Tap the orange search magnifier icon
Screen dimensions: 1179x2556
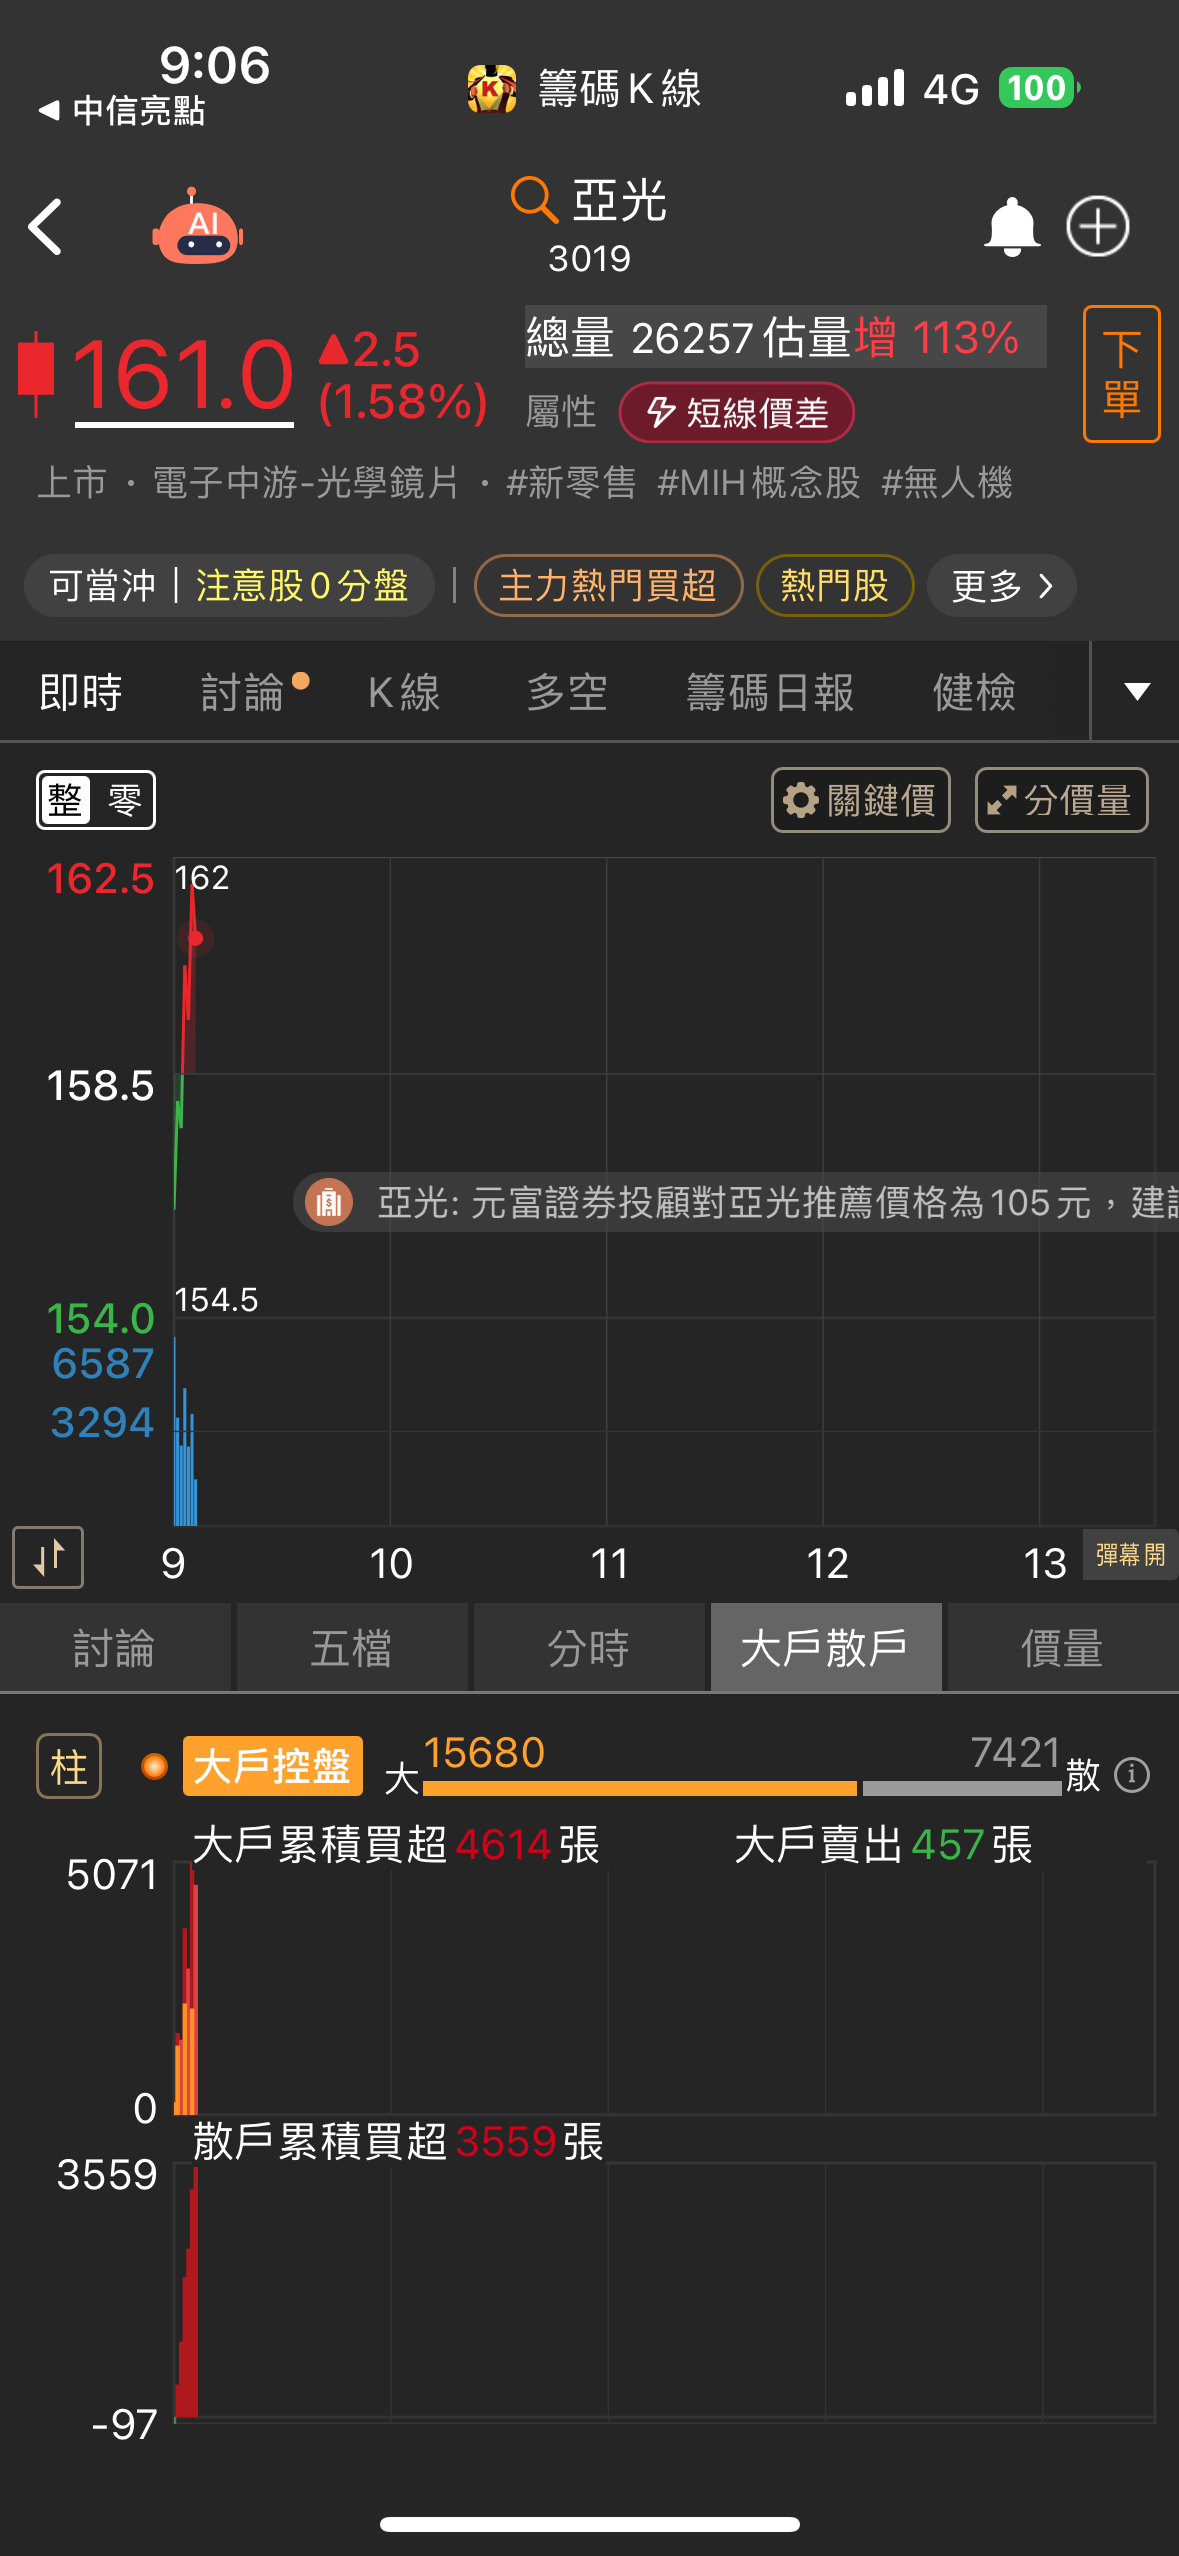(x=534, y=199)
